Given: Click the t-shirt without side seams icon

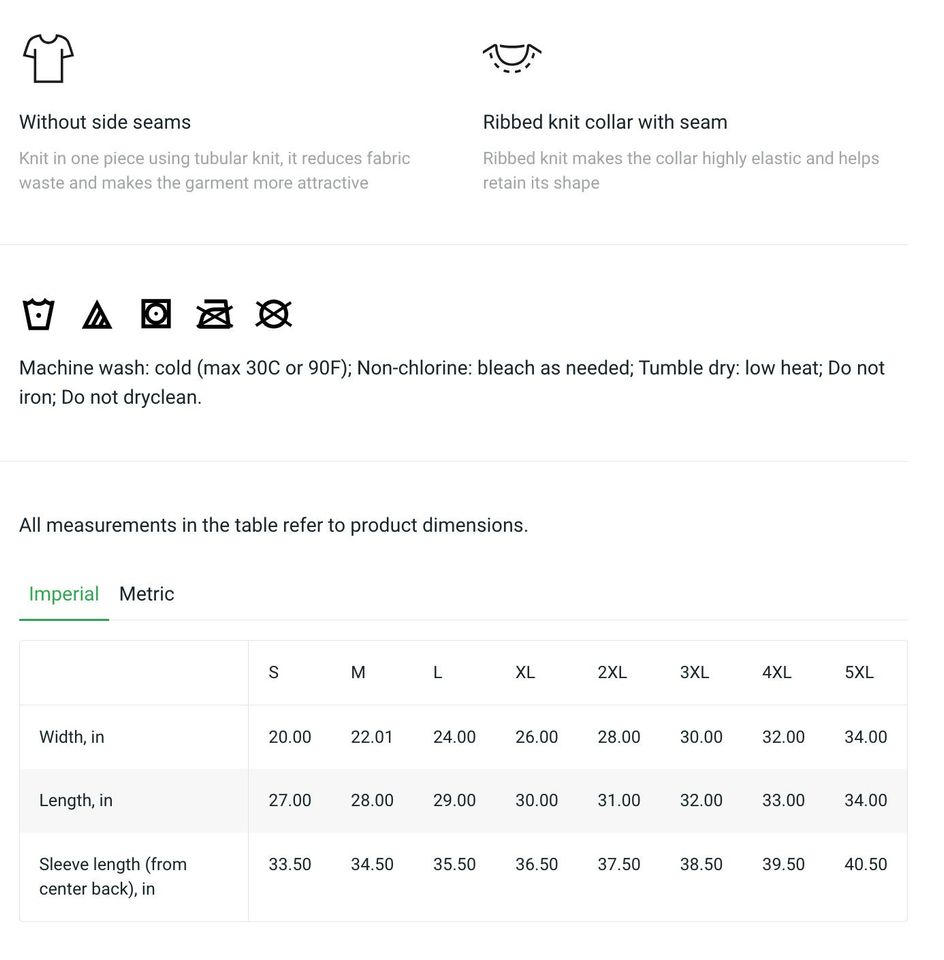Looking at the screenshot, I should point(48,58).
